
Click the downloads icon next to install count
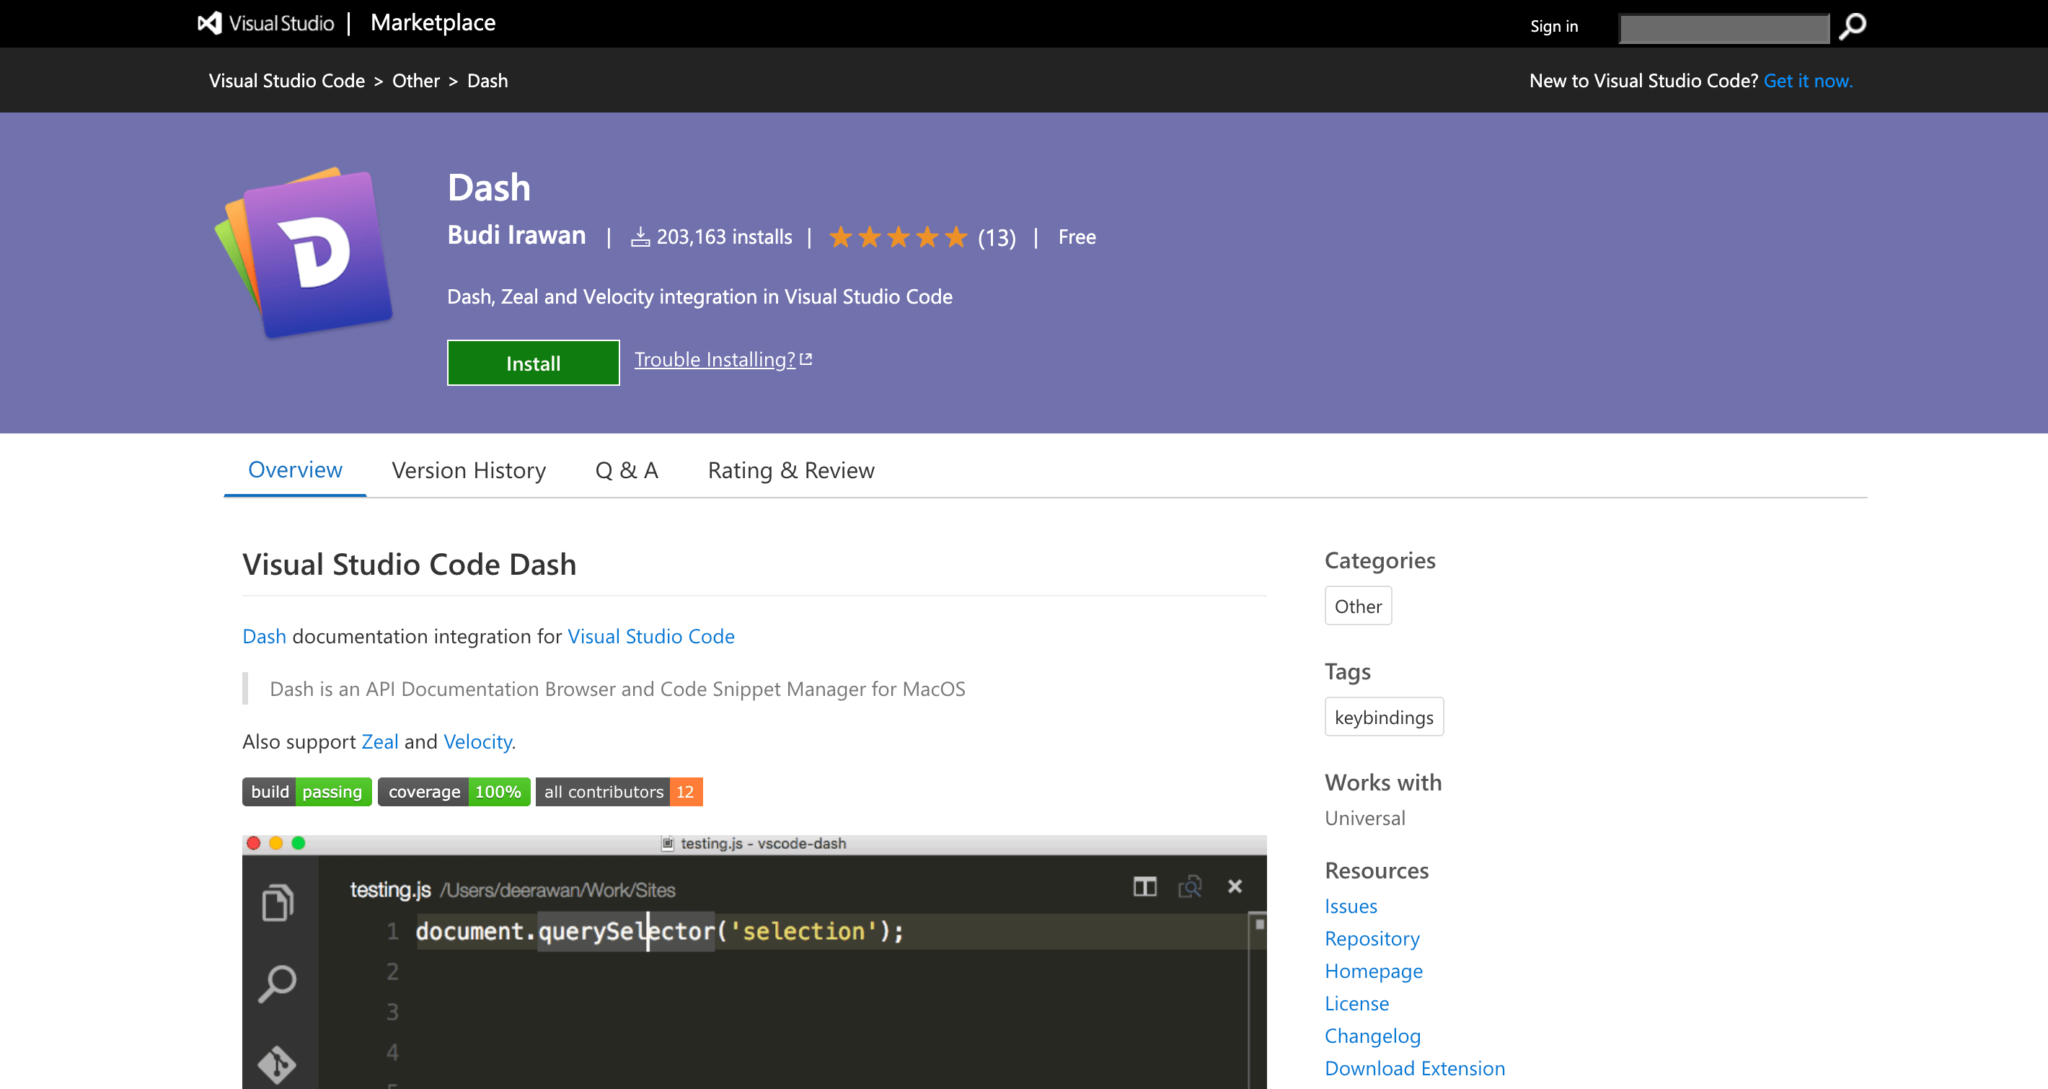coord(640,236)
